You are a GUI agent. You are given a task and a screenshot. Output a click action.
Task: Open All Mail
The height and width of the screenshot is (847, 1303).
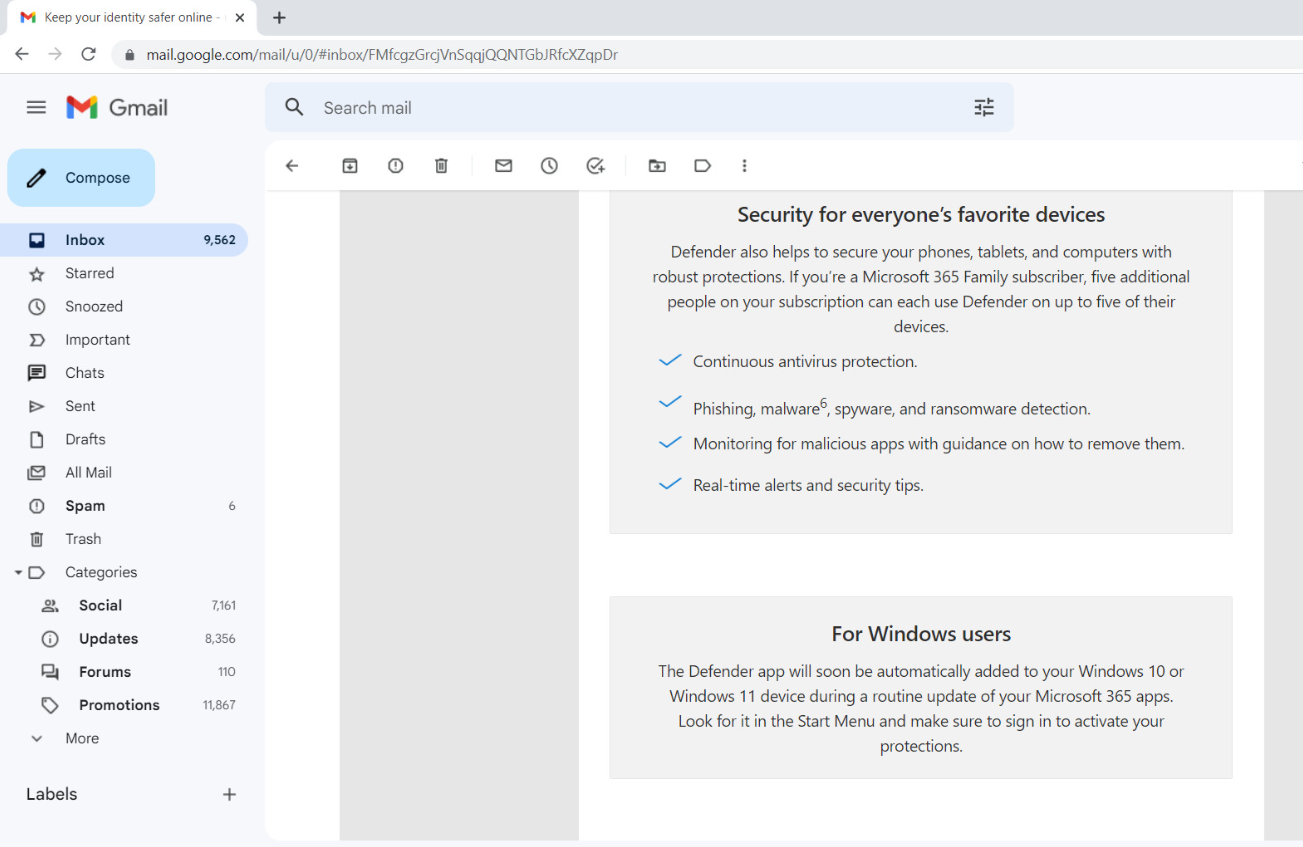124,472
